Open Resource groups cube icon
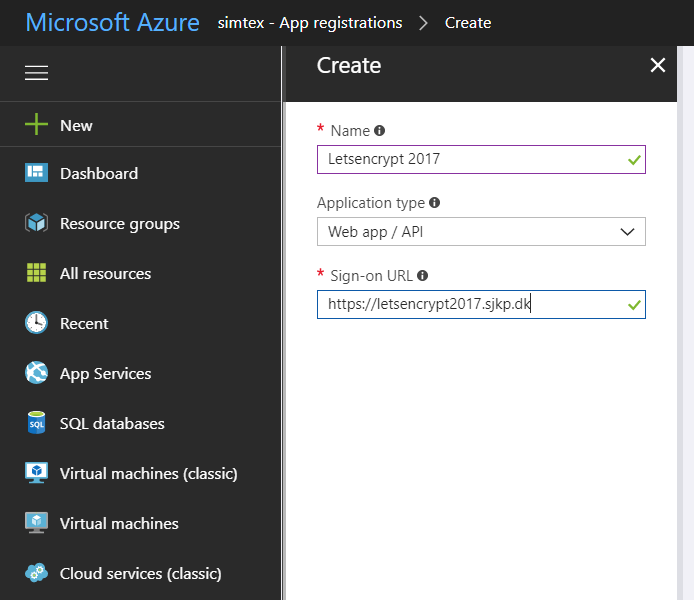Viewport: 694px width, 600px height. pos(36,223)
